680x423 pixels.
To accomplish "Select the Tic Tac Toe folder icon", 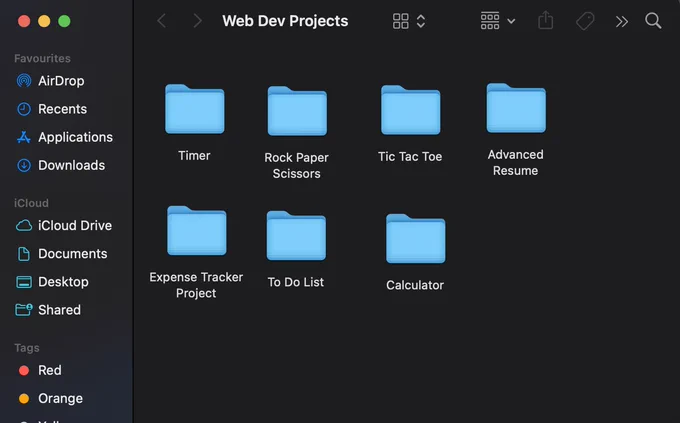I will [x=411, y=110].
